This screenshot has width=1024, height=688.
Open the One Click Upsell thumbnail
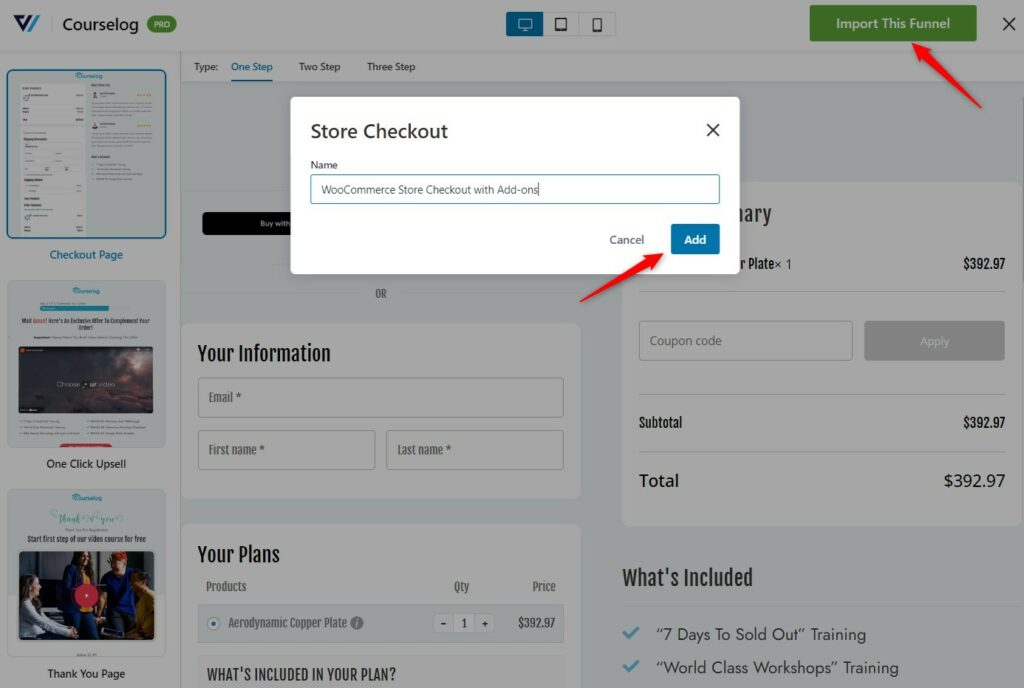[x=86, y=364]
